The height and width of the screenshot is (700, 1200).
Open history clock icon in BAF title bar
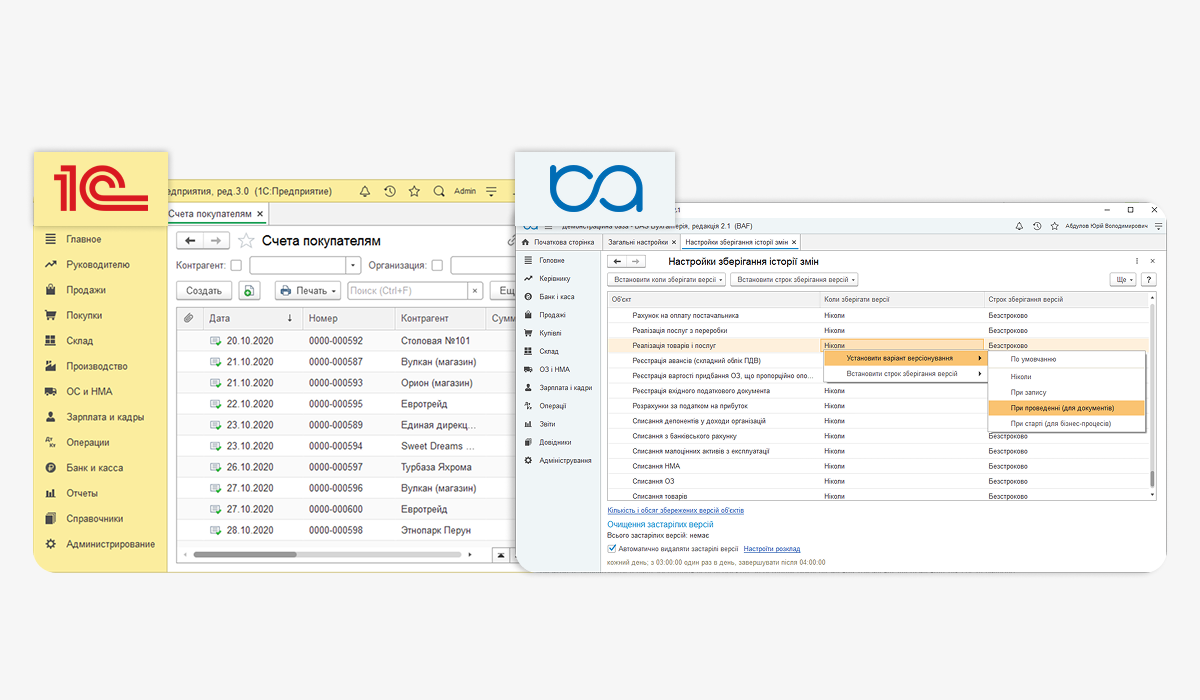pos(1038,225)
